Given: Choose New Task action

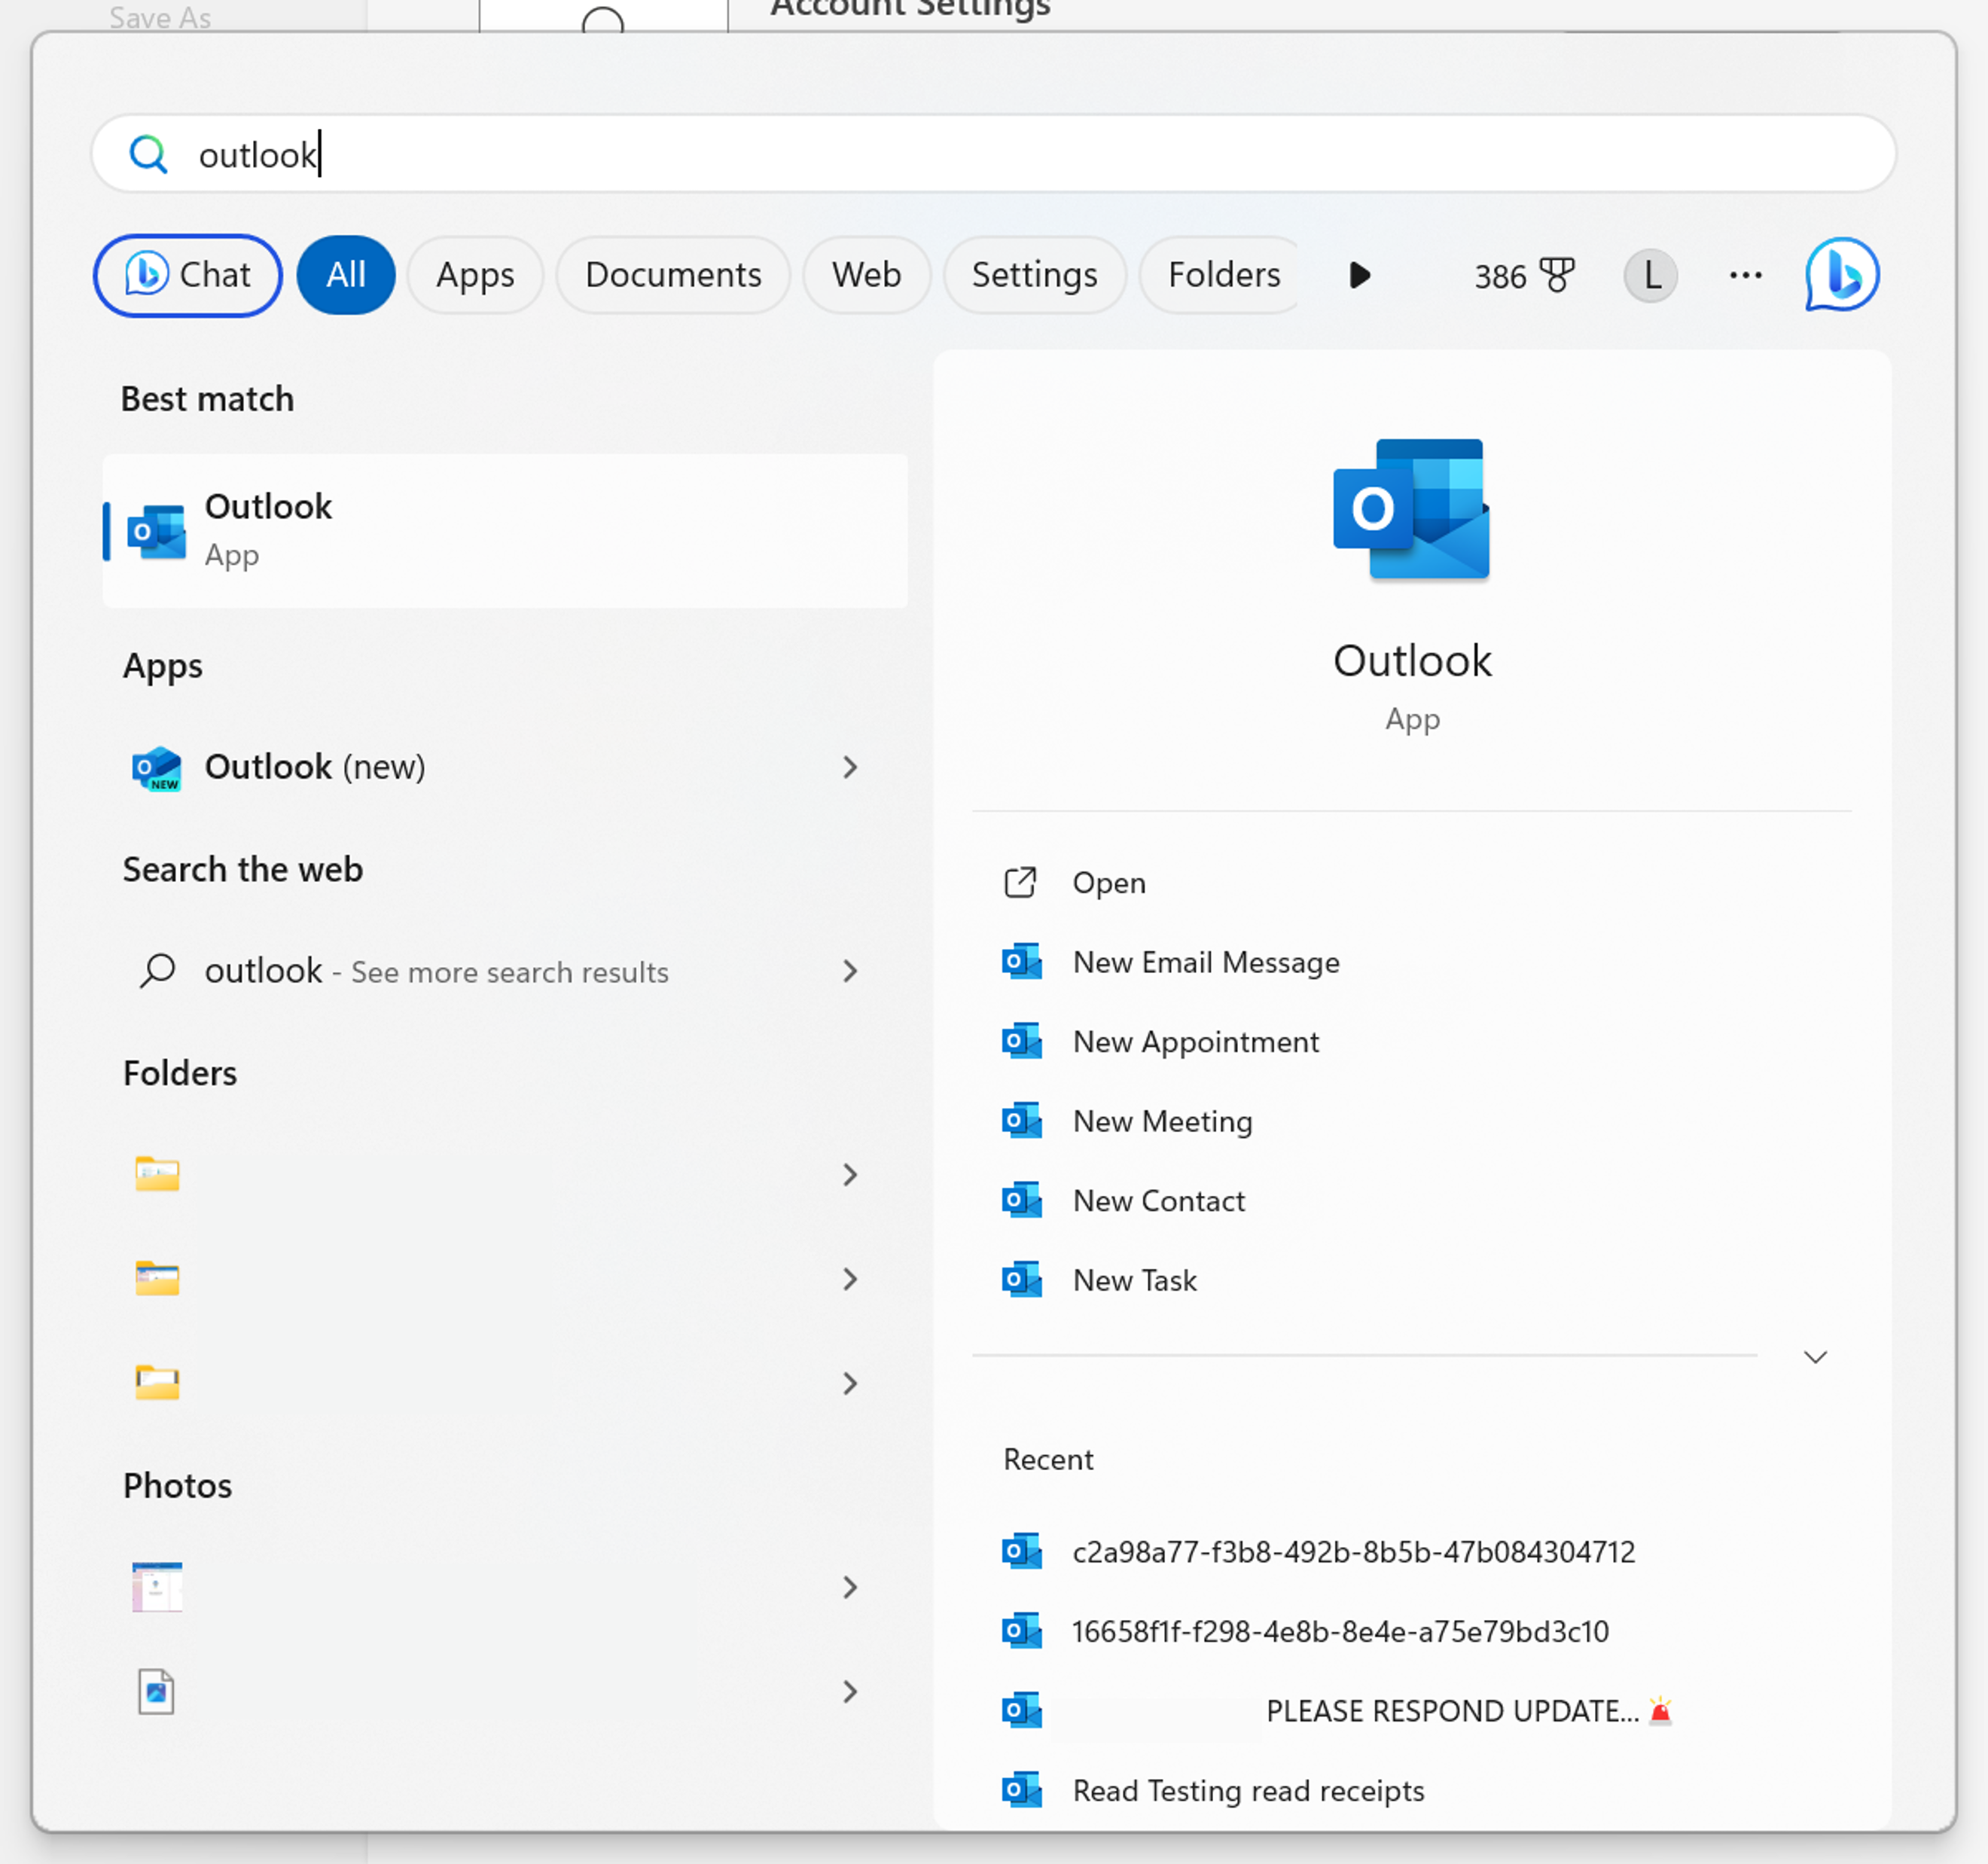Looking at the screenshot, I should (x=1411, y=1280).
